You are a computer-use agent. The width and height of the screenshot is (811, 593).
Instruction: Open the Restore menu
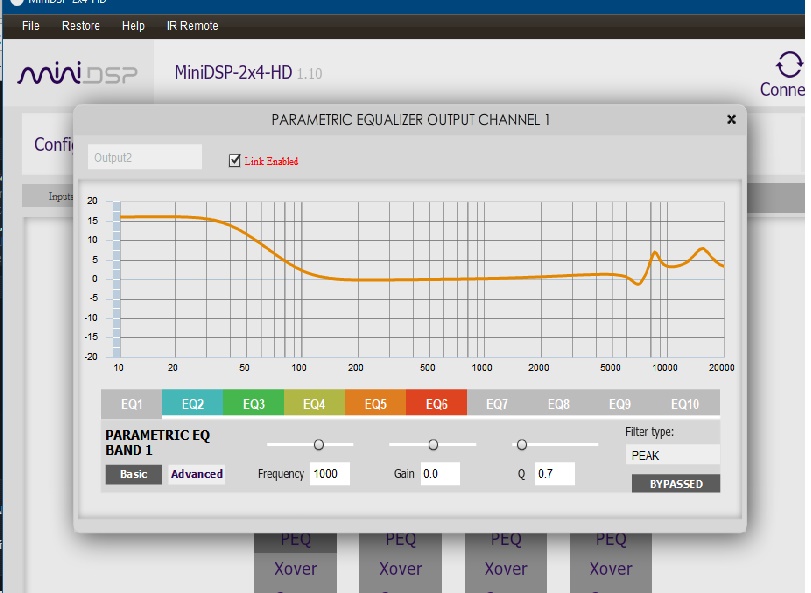click(81, 26)
